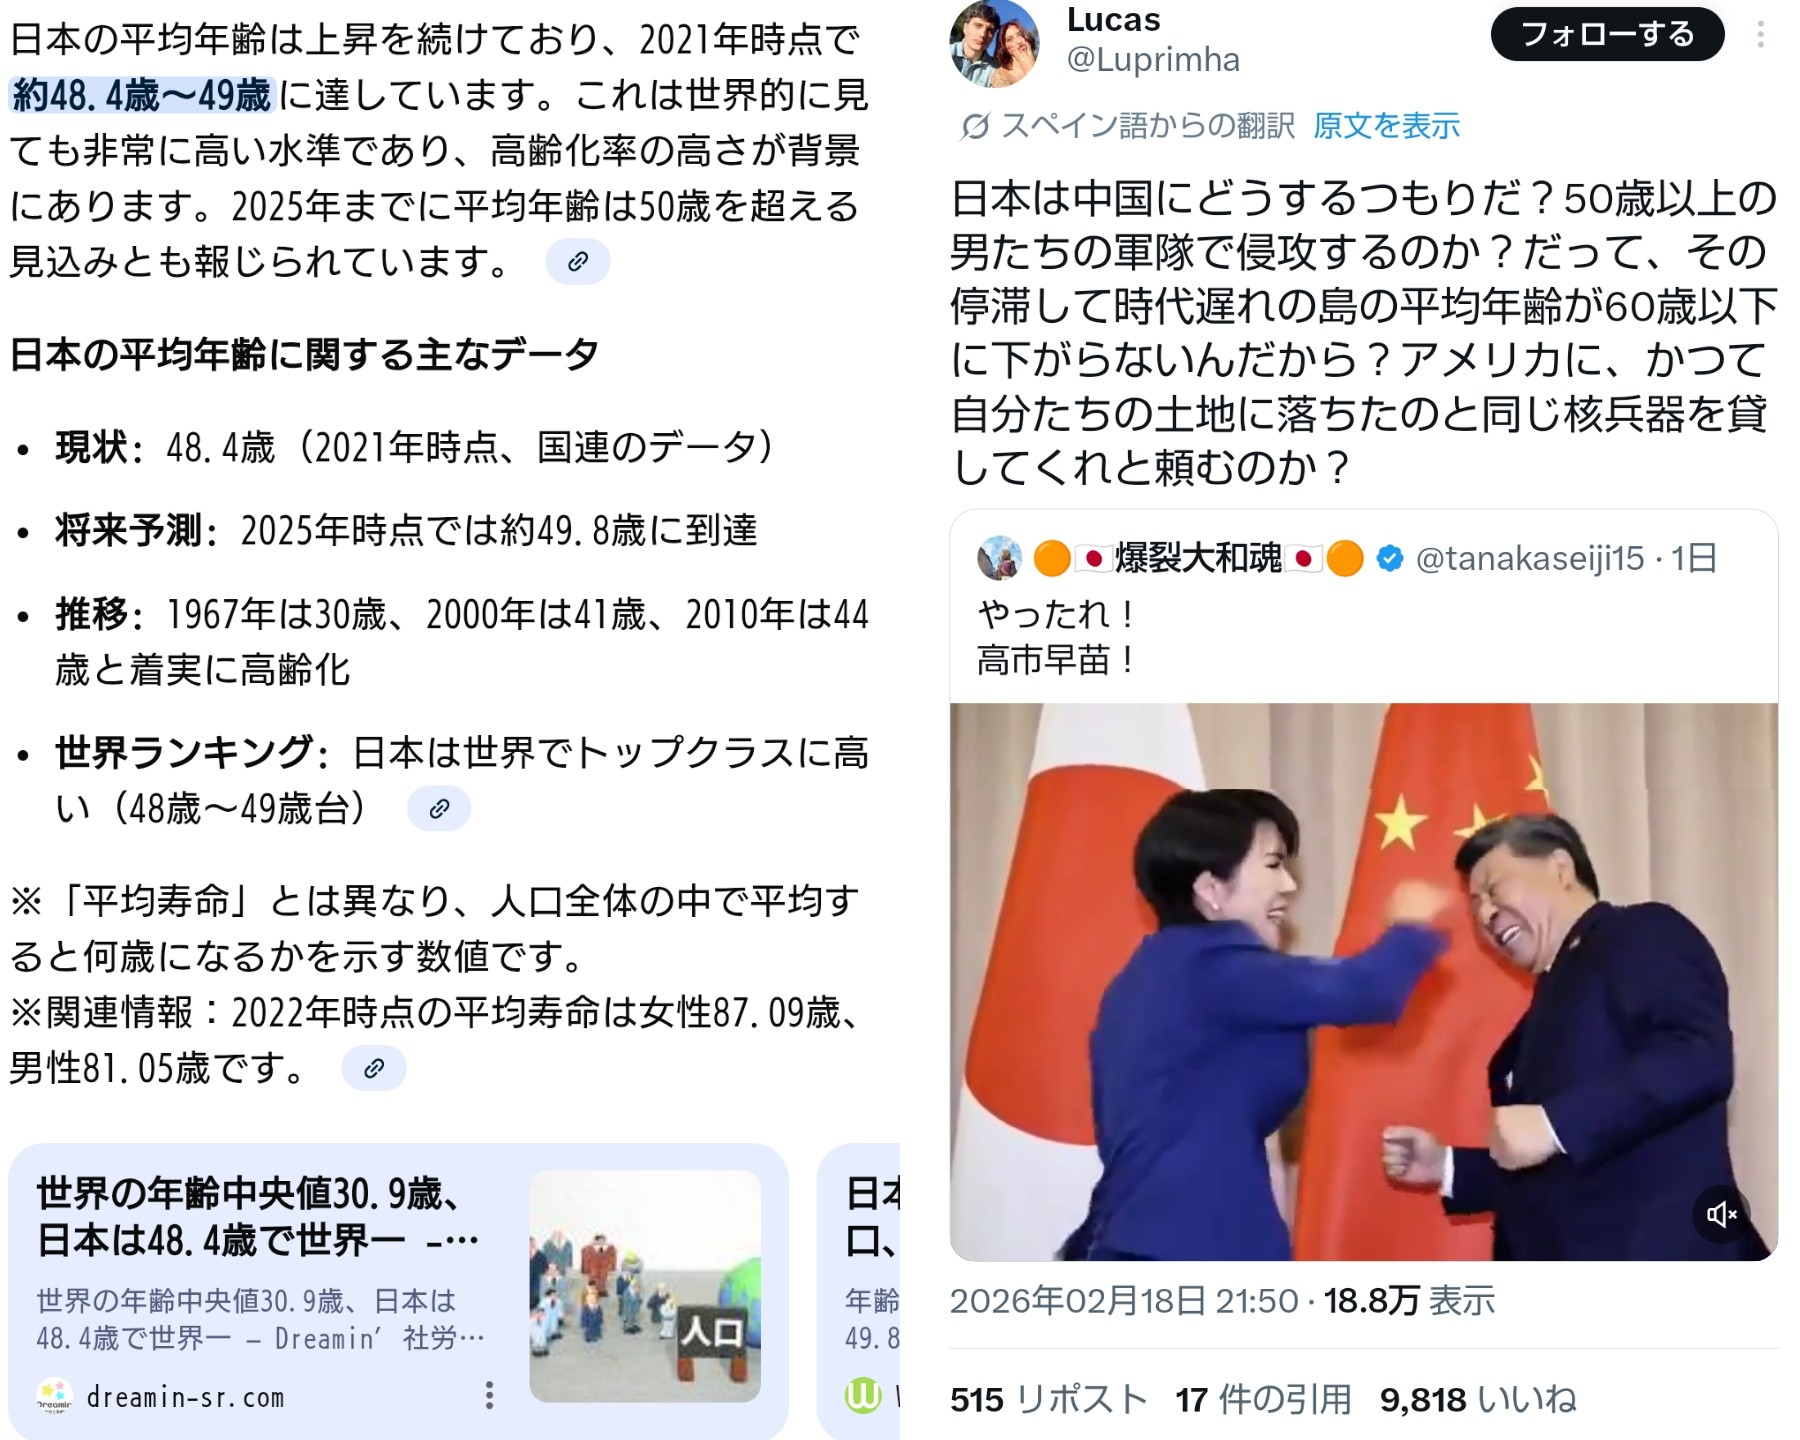Click 原文を表示 to show original text

pos(1386,126)
